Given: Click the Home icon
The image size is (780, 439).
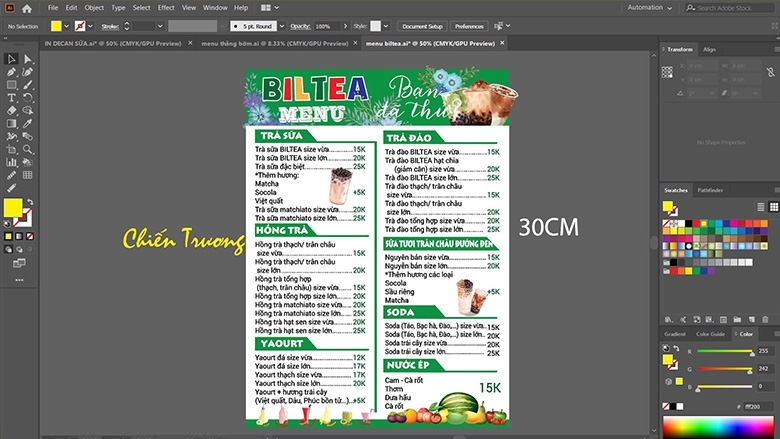Looking at the screenshot, I should (x=27, y=8).
